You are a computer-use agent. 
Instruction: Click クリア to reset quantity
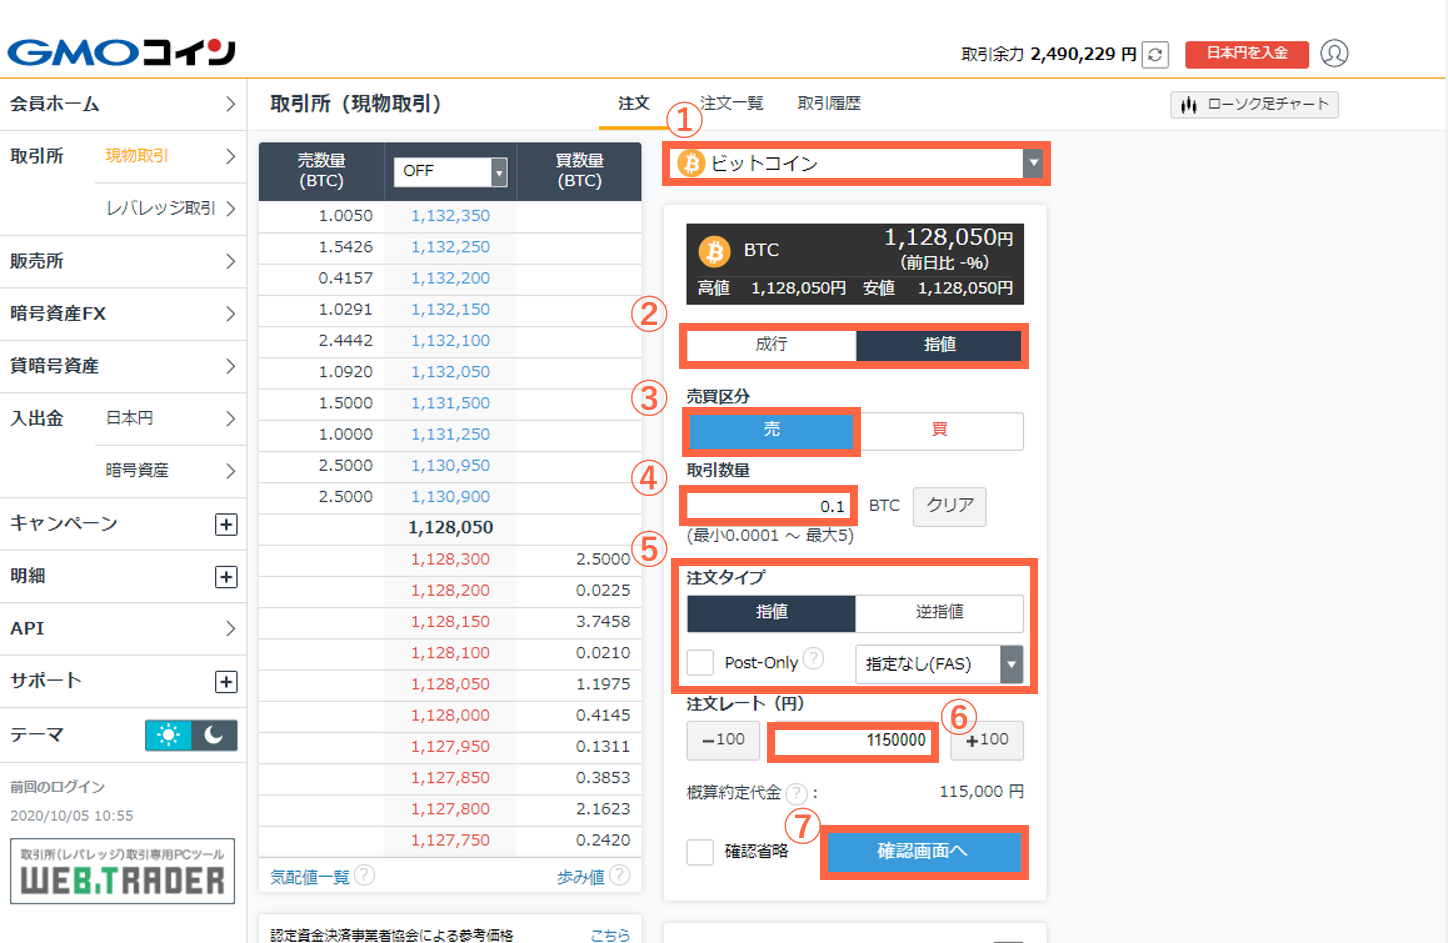(949, 506)
